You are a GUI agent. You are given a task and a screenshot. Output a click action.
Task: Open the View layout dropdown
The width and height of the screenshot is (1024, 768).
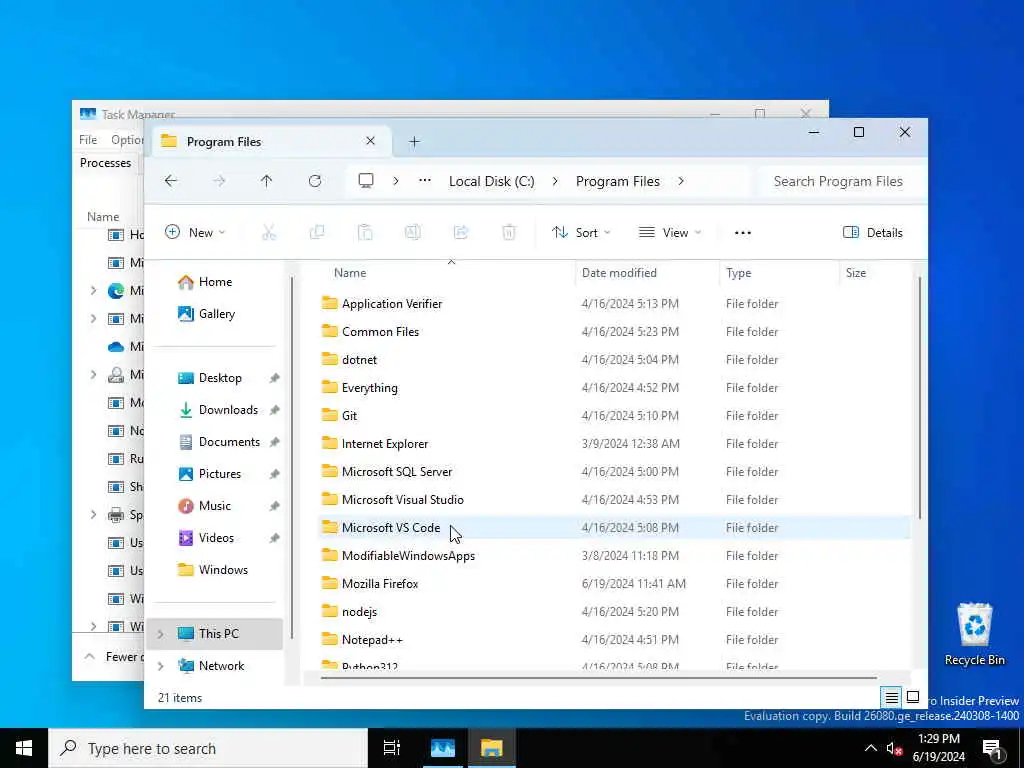[669, 232]
